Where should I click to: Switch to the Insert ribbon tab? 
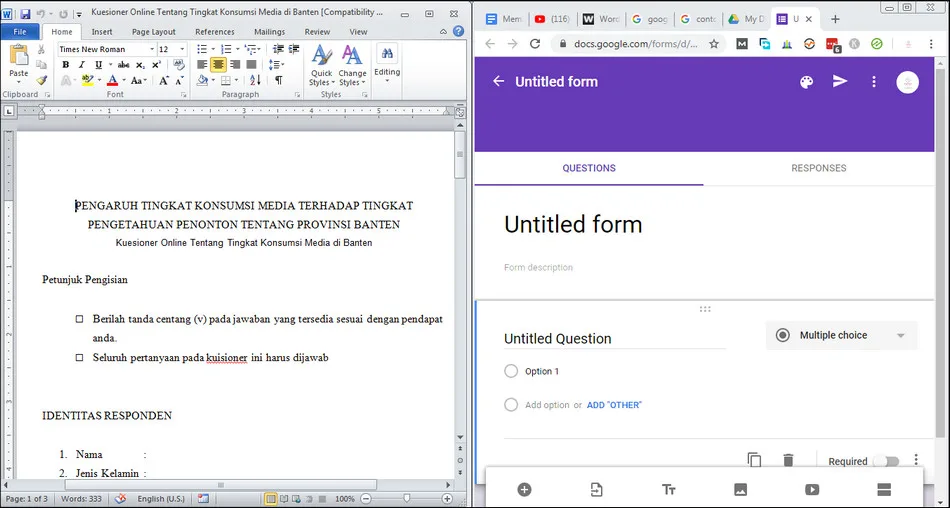tap(102, 32)
